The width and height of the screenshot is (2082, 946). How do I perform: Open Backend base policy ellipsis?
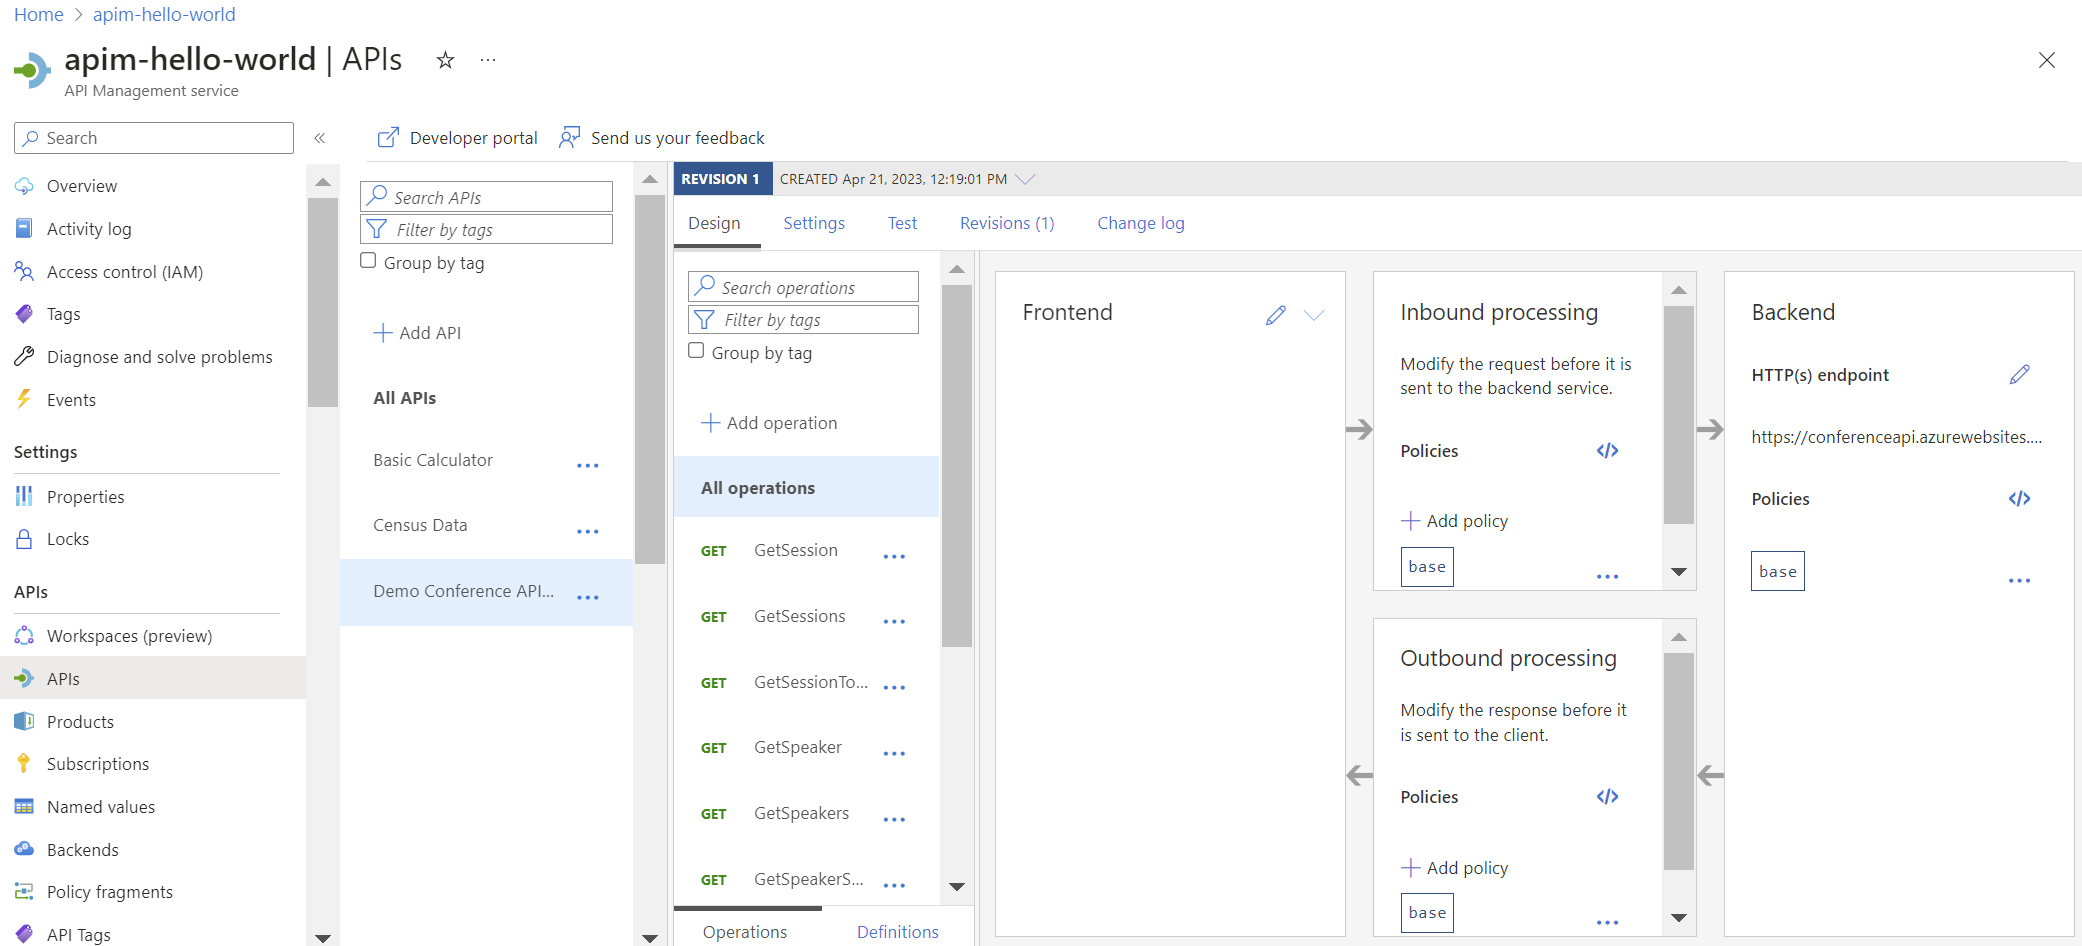pyautogui.click(x=2019, y=581)
